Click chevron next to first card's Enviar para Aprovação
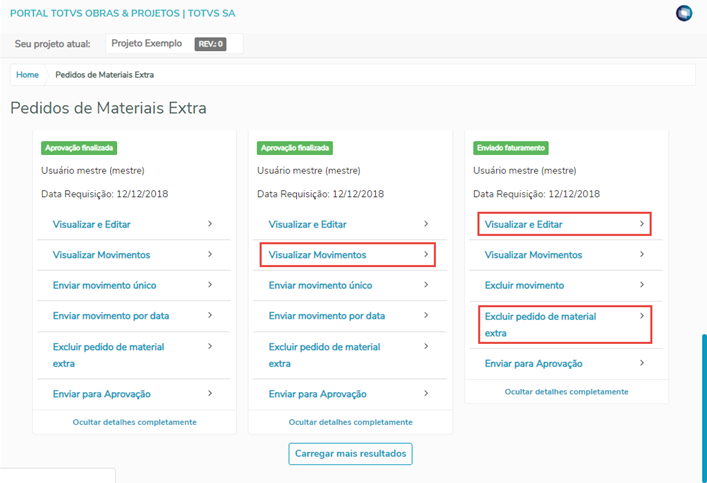This screenshot has width=707, height=483. tap(210, 393)
